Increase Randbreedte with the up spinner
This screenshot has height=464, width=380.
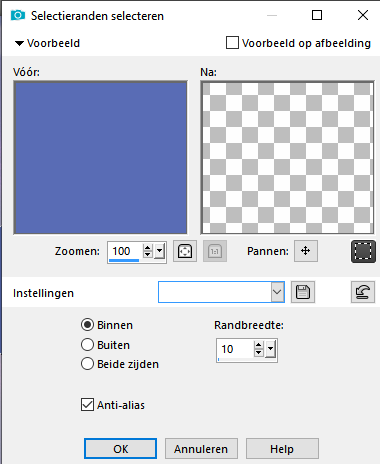259,345
